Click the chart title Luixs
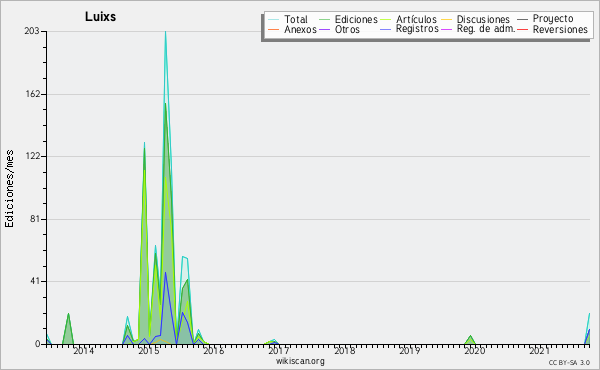 pos(100,16)
